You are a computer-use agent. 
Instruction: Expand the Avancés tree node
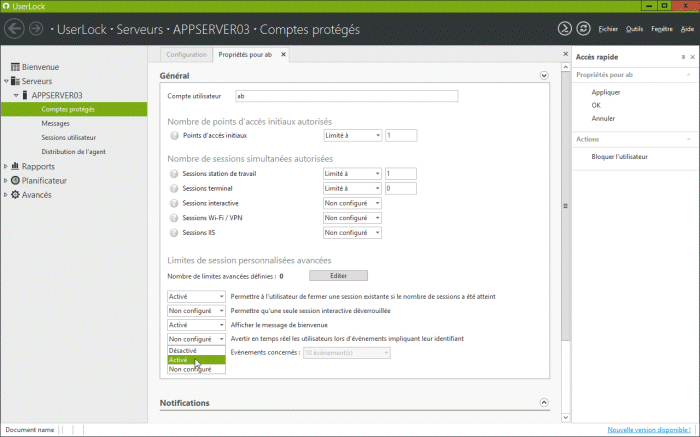6,195
